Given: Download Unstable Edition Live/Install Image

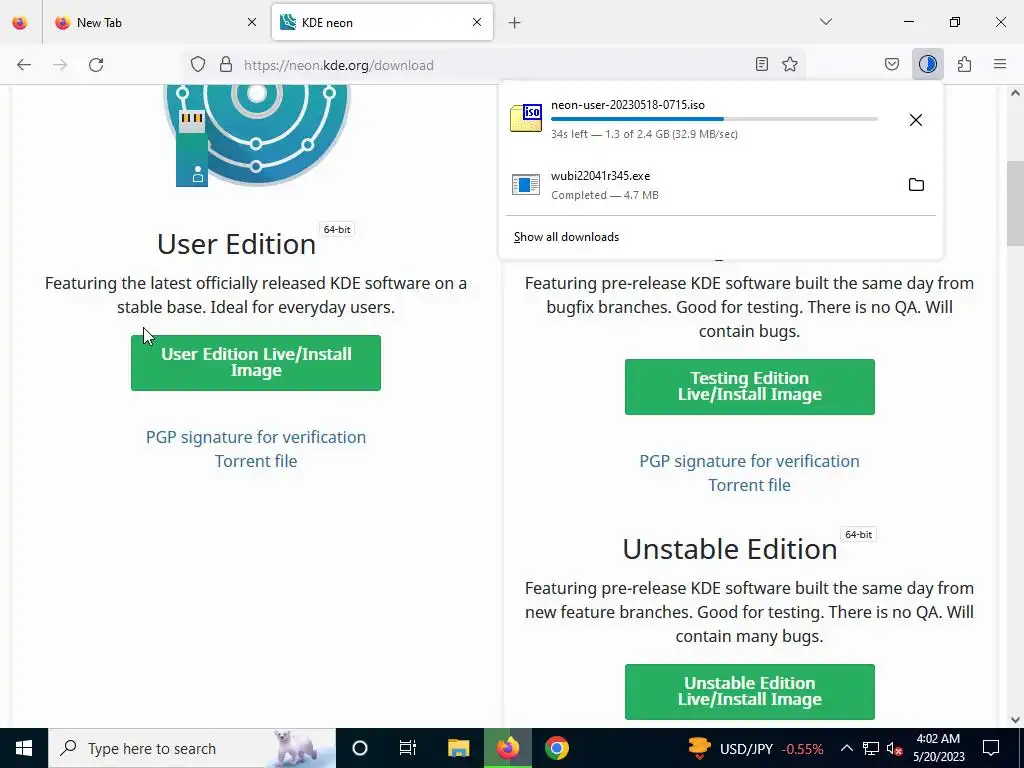Looking at the screenshot, I should [750, 692].
